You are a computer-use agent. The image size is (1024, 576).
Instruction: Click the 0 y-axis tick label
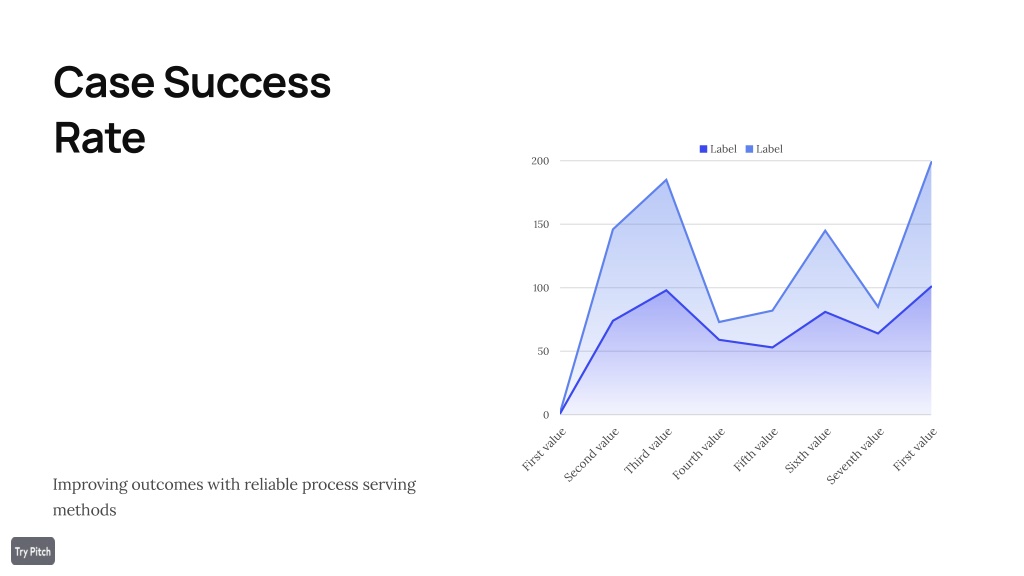(x=546, y=415)
